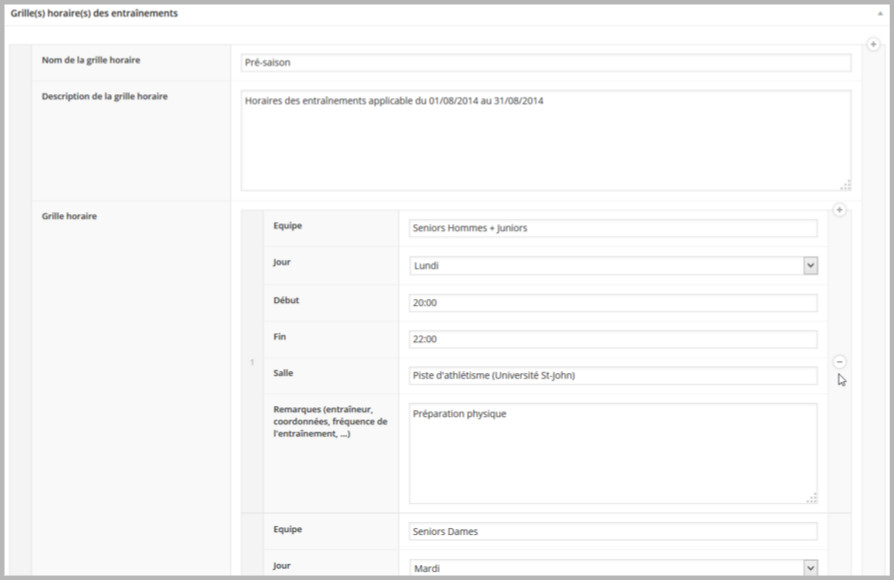Edit the Début field with 20:00
This screenshot has width=894, height=580.
pyautogui.click(x=613, y=303)
